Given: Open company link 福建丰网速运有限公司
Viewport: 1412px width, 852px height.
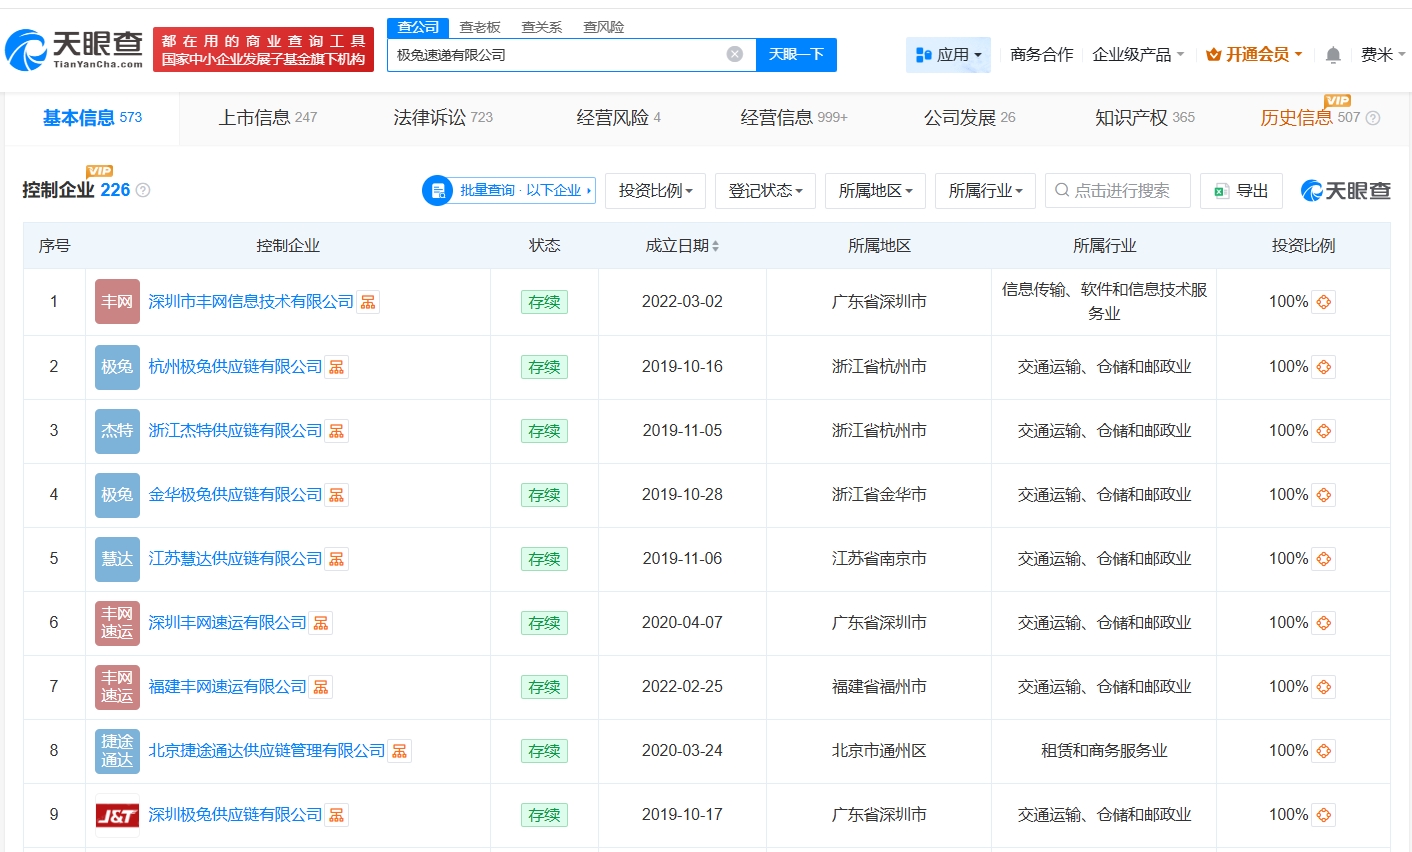Looking at the screenshot, I should [x=227, y=687].
